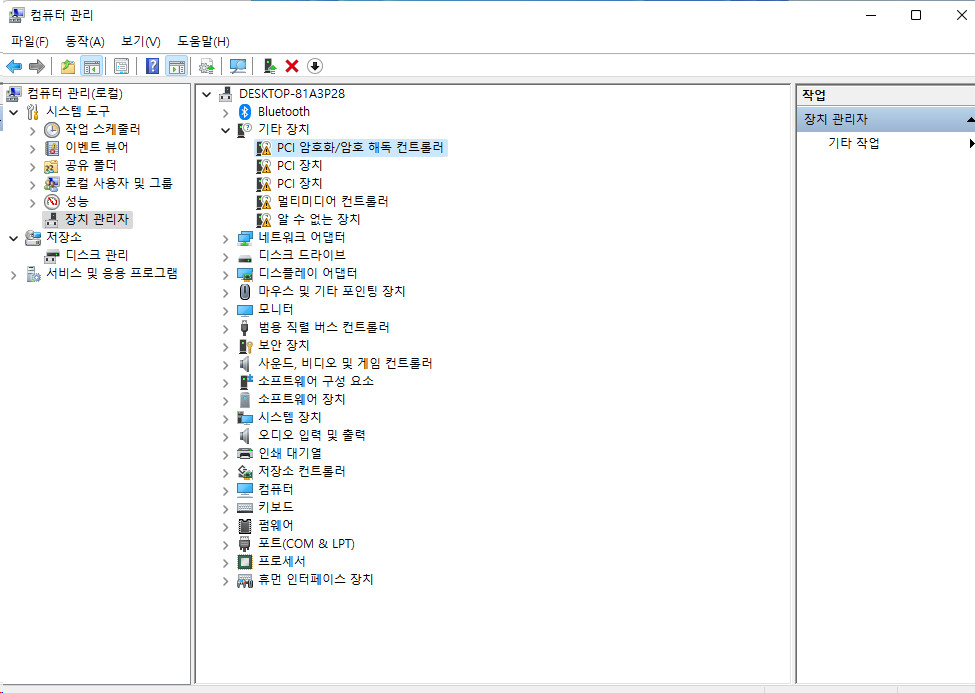Select the 이벤트 뷰어 icon
975x693 pixels.
coord(52,148)
